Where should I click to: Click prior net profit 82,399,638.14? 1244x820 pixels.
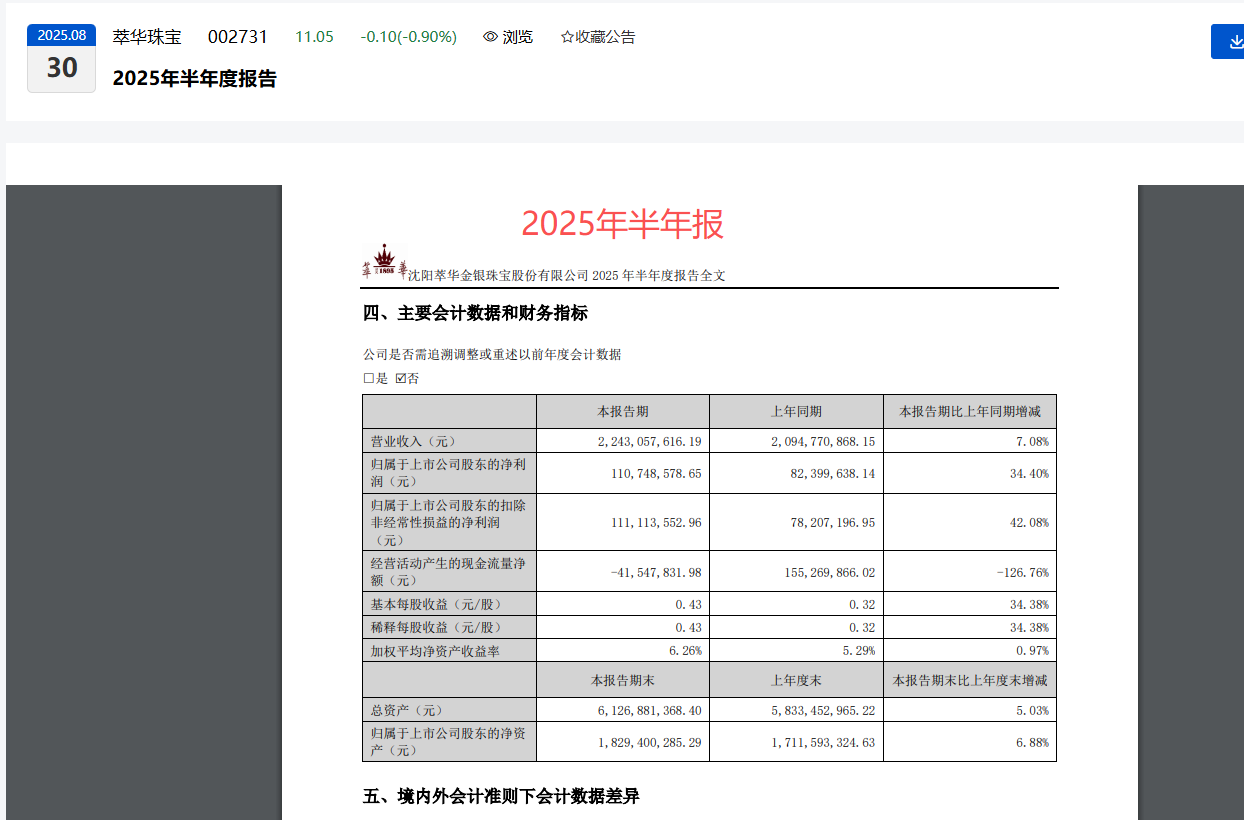(x=833, y=473)
